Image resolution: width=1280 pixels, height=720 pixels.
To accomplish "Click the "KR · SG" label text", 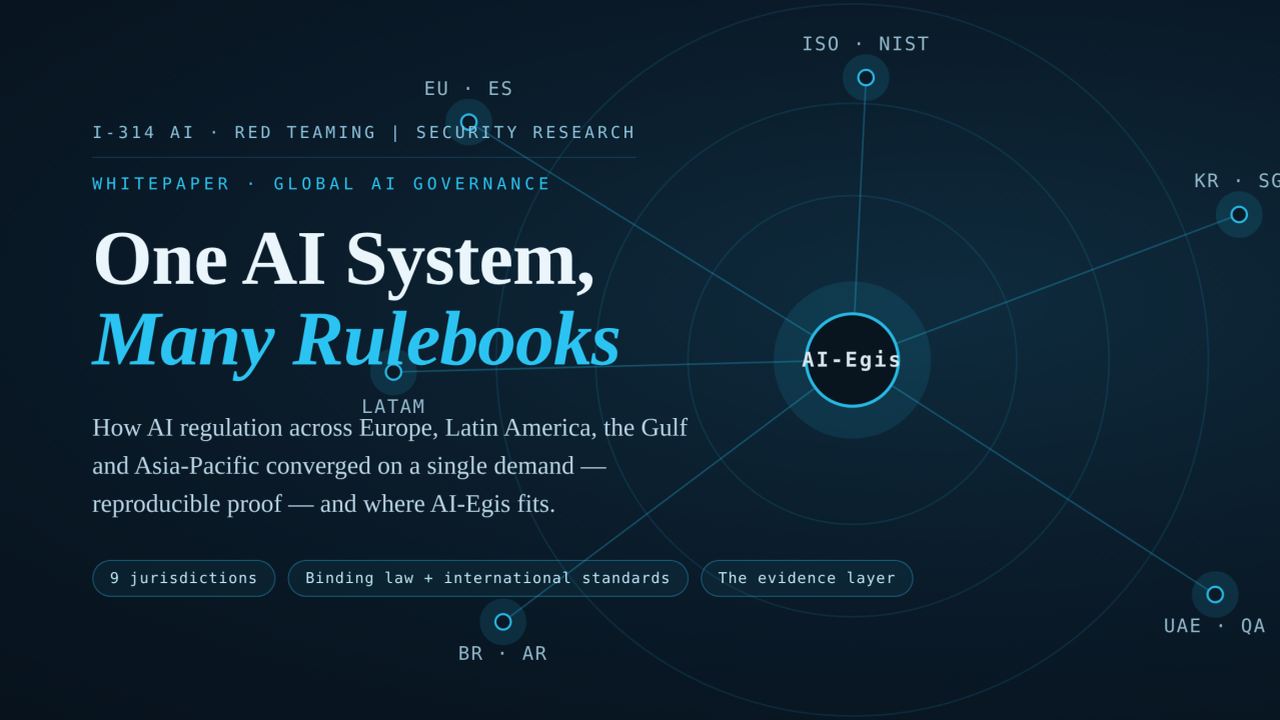I will tap(1237, 181).
